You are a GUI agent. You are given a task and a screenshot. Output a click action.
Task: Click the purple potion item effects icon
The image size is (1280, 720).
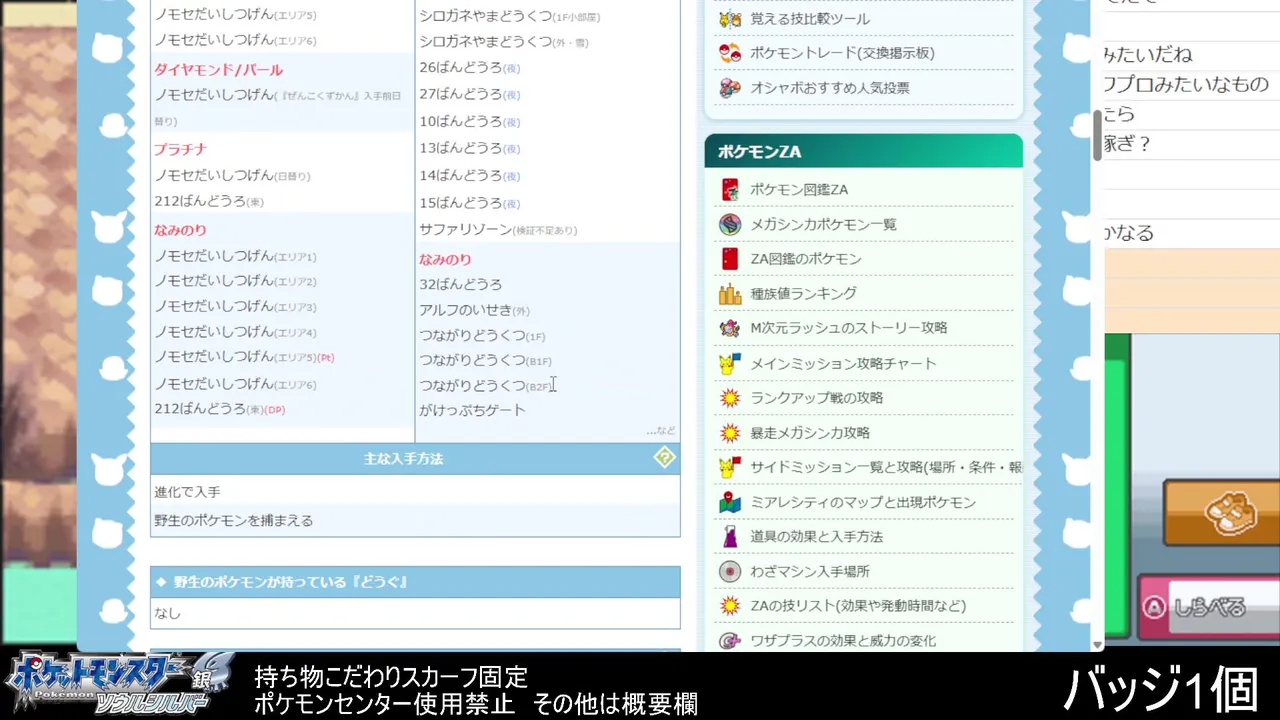tap(730, 537)
